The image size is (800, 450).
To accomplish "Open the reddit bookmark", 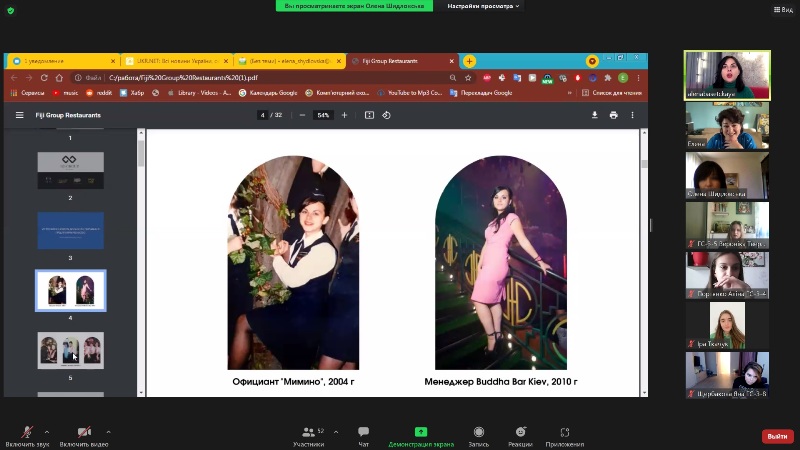I will pyautogui.click(x=99, y=93).
